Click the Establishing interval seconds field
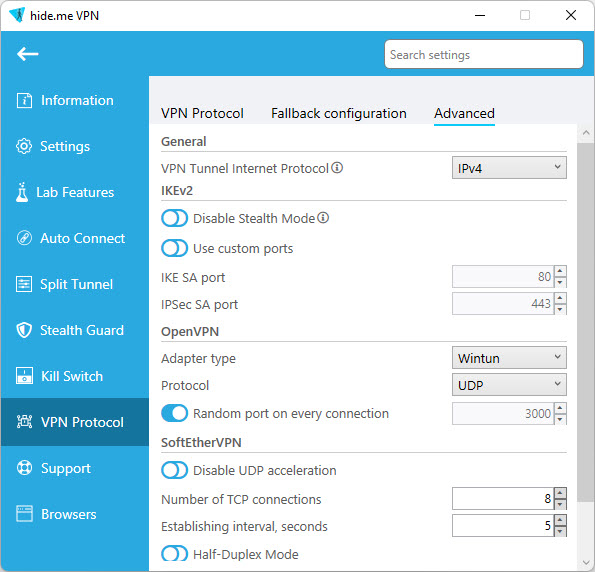The height and width of the screenshot is (572, 595). (x=503, y=525)
